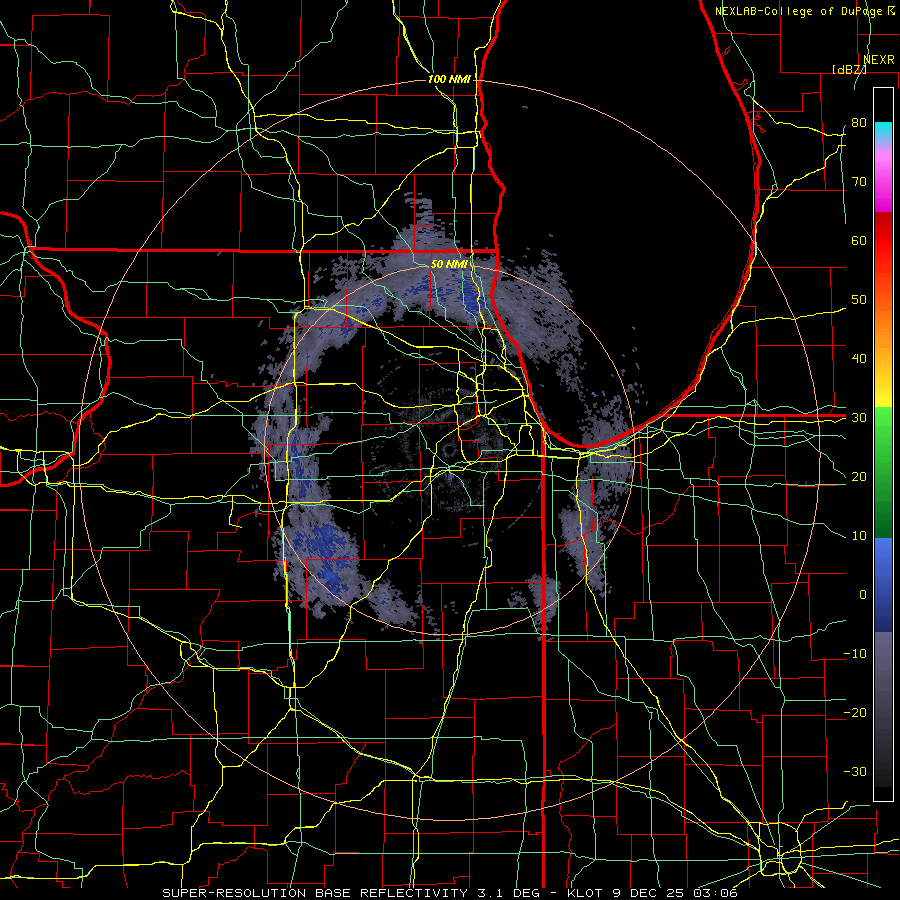The width and height of the screenshot is (900, 900).
Task: Click the "NEXR" label above the scale
Action: click(x=878, y=60)
